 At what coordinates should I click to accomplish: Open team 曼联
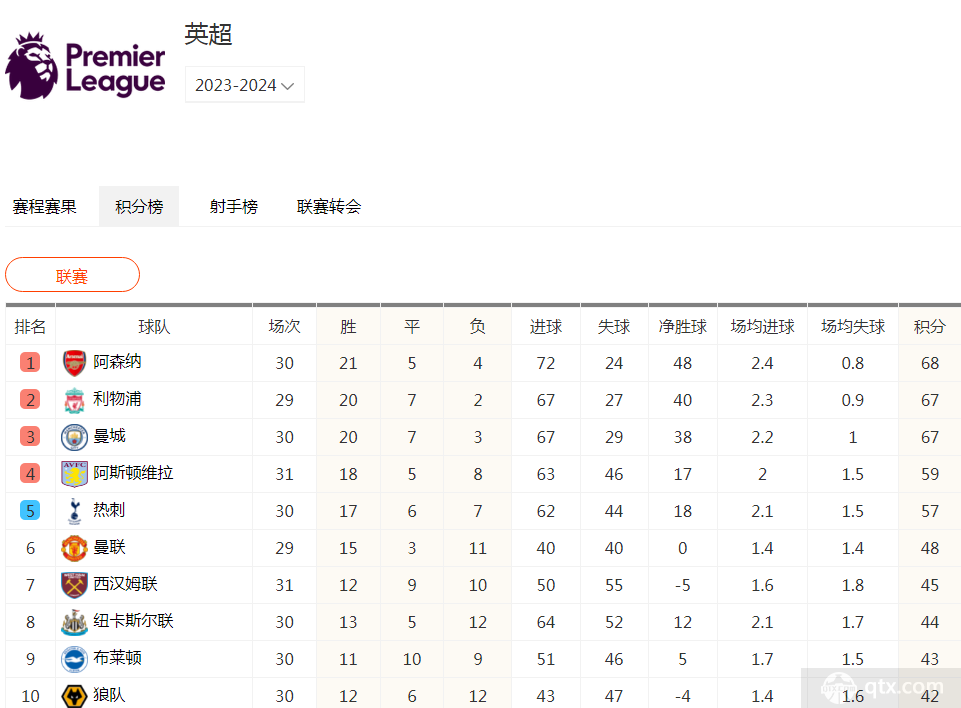pyautogui.click(x=109, y=547)
